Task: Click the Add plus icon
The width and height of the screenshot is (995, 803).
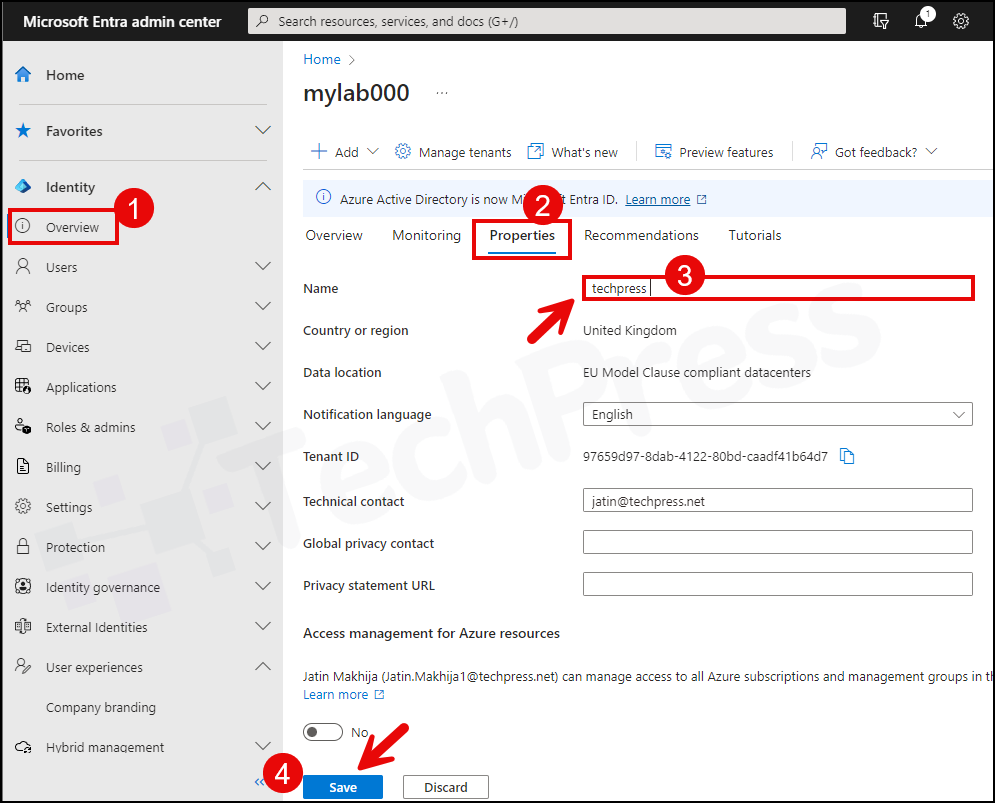Action: pyautogui.click(x=319, y=151)
